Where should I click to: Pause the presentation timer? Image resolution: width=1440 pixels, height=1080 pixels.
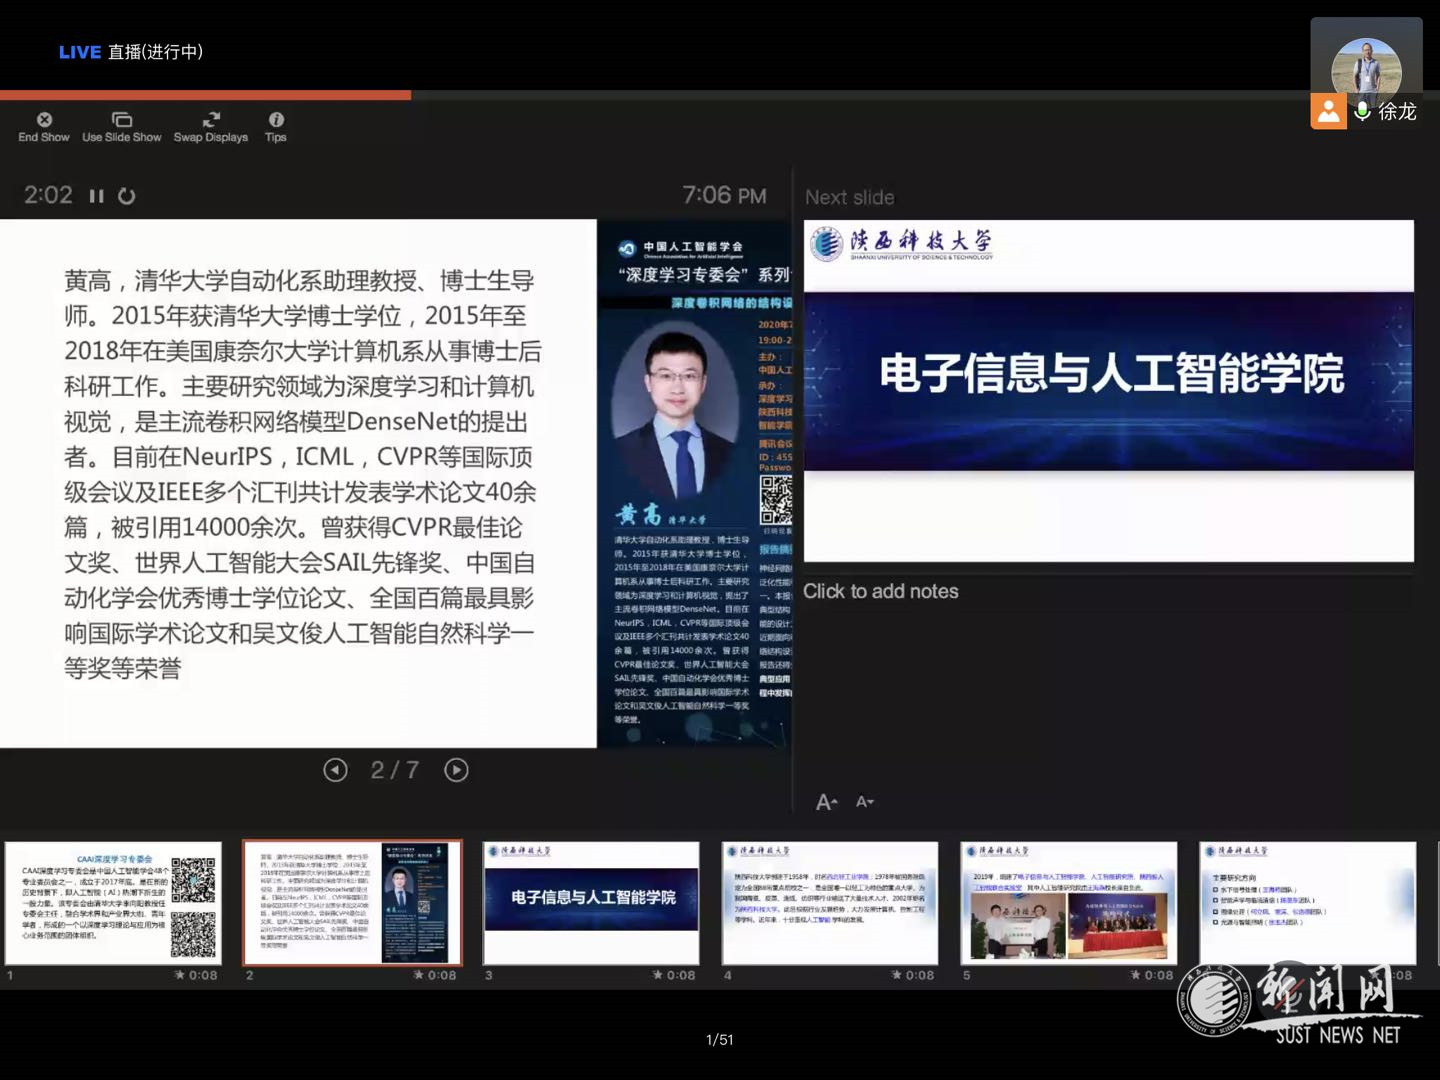(x=97, y=196)
